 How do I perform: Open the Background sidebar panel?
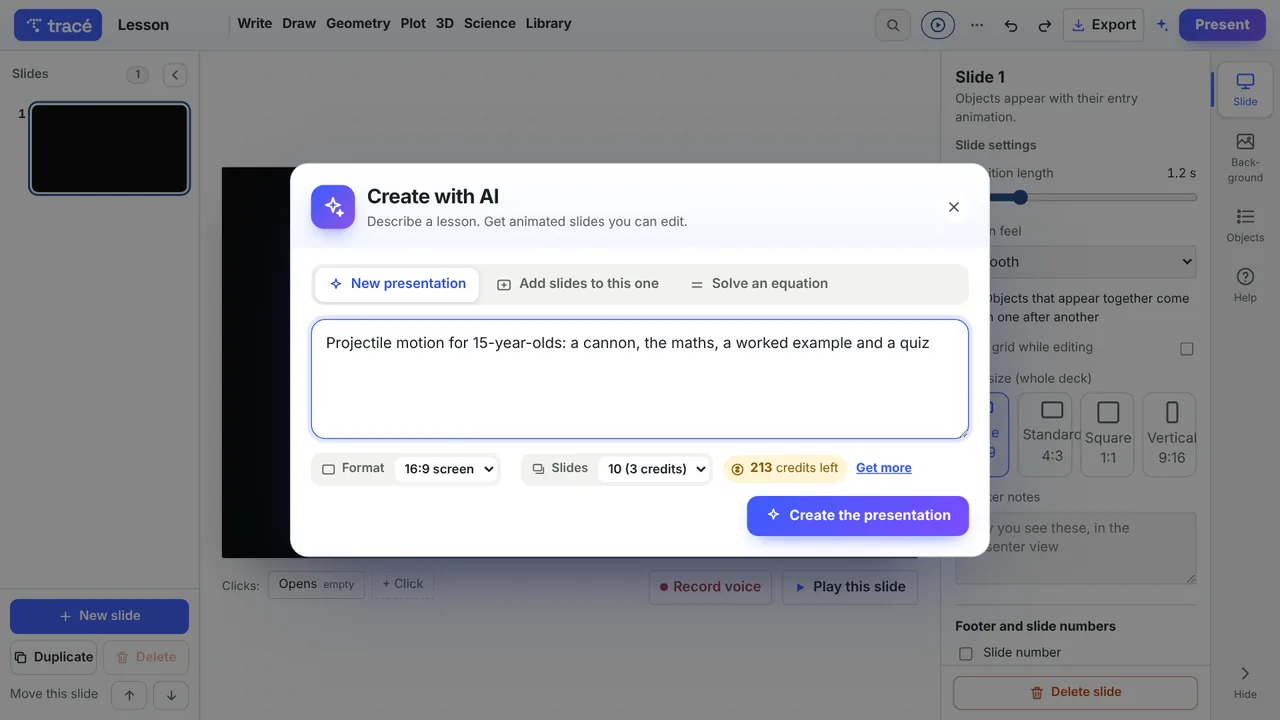pos(1245,157)
